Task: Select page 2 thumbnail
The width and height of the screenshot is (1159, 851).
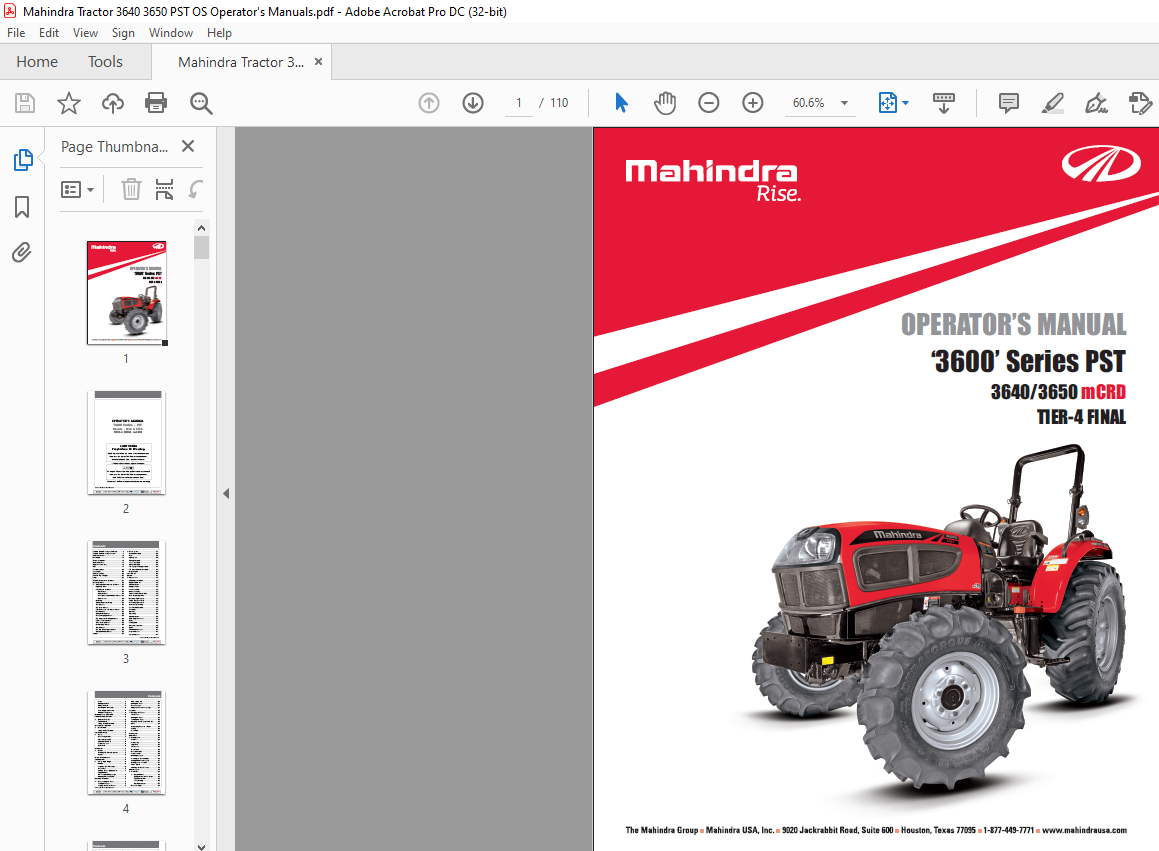Action: (x=126, y=443)
